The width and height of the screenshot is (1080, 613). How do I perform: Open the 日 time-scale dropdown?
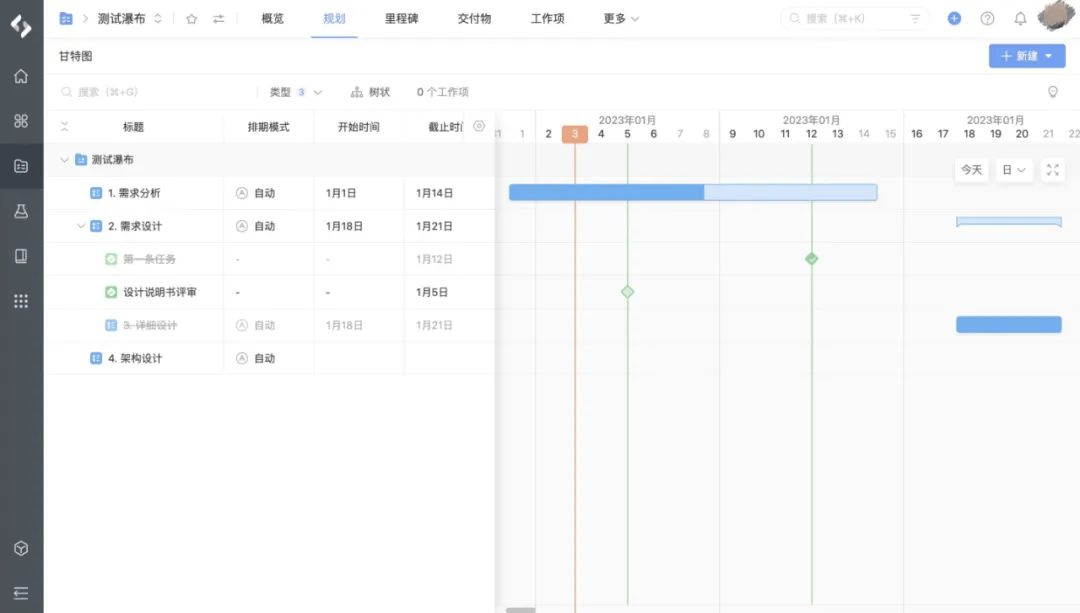coord(1012,170)
